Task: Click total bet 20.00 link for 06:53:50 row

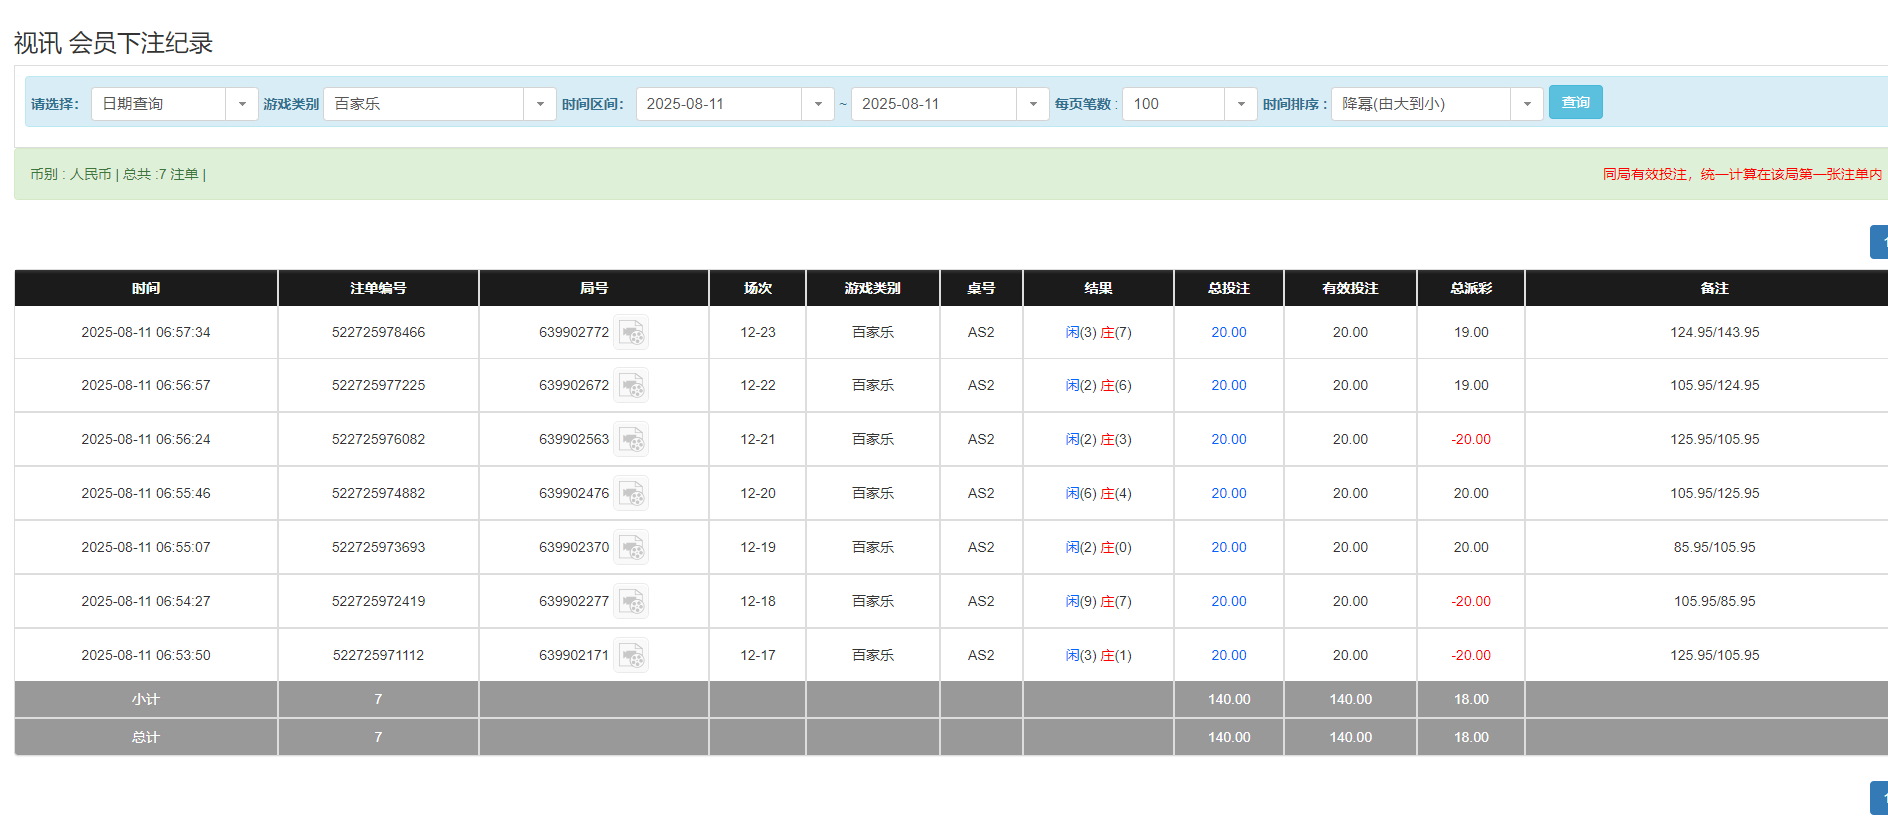Action: point(1228,655)
